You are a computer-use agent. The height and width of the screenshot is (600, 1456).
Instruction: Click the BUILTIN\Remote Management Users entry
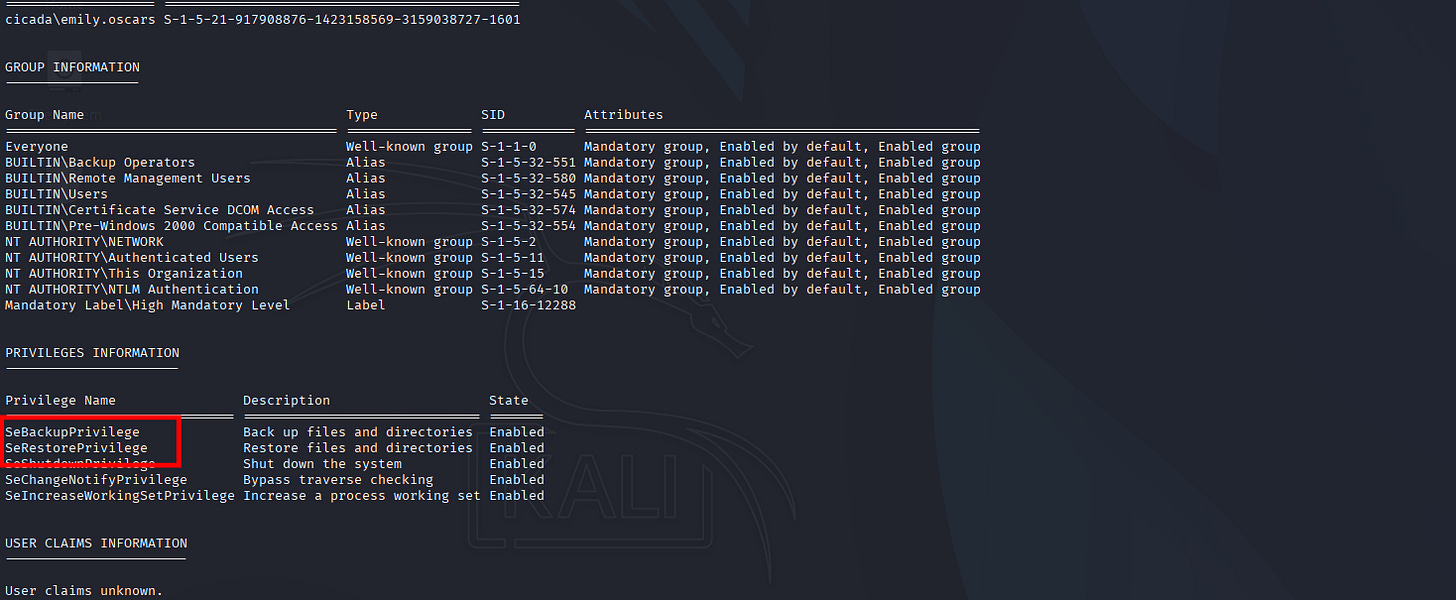[128, 178]
